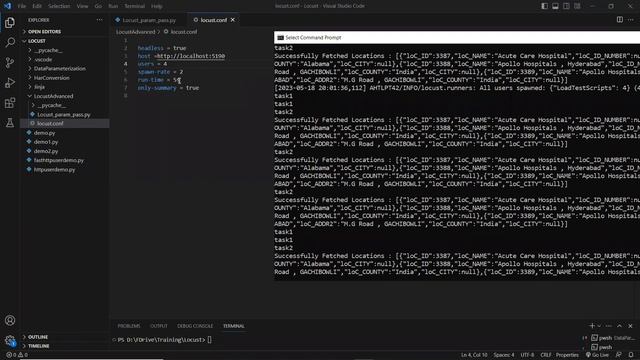
Task: Switch to the Output panel tab
Action: pyautogui.click(x=159, y=326)
